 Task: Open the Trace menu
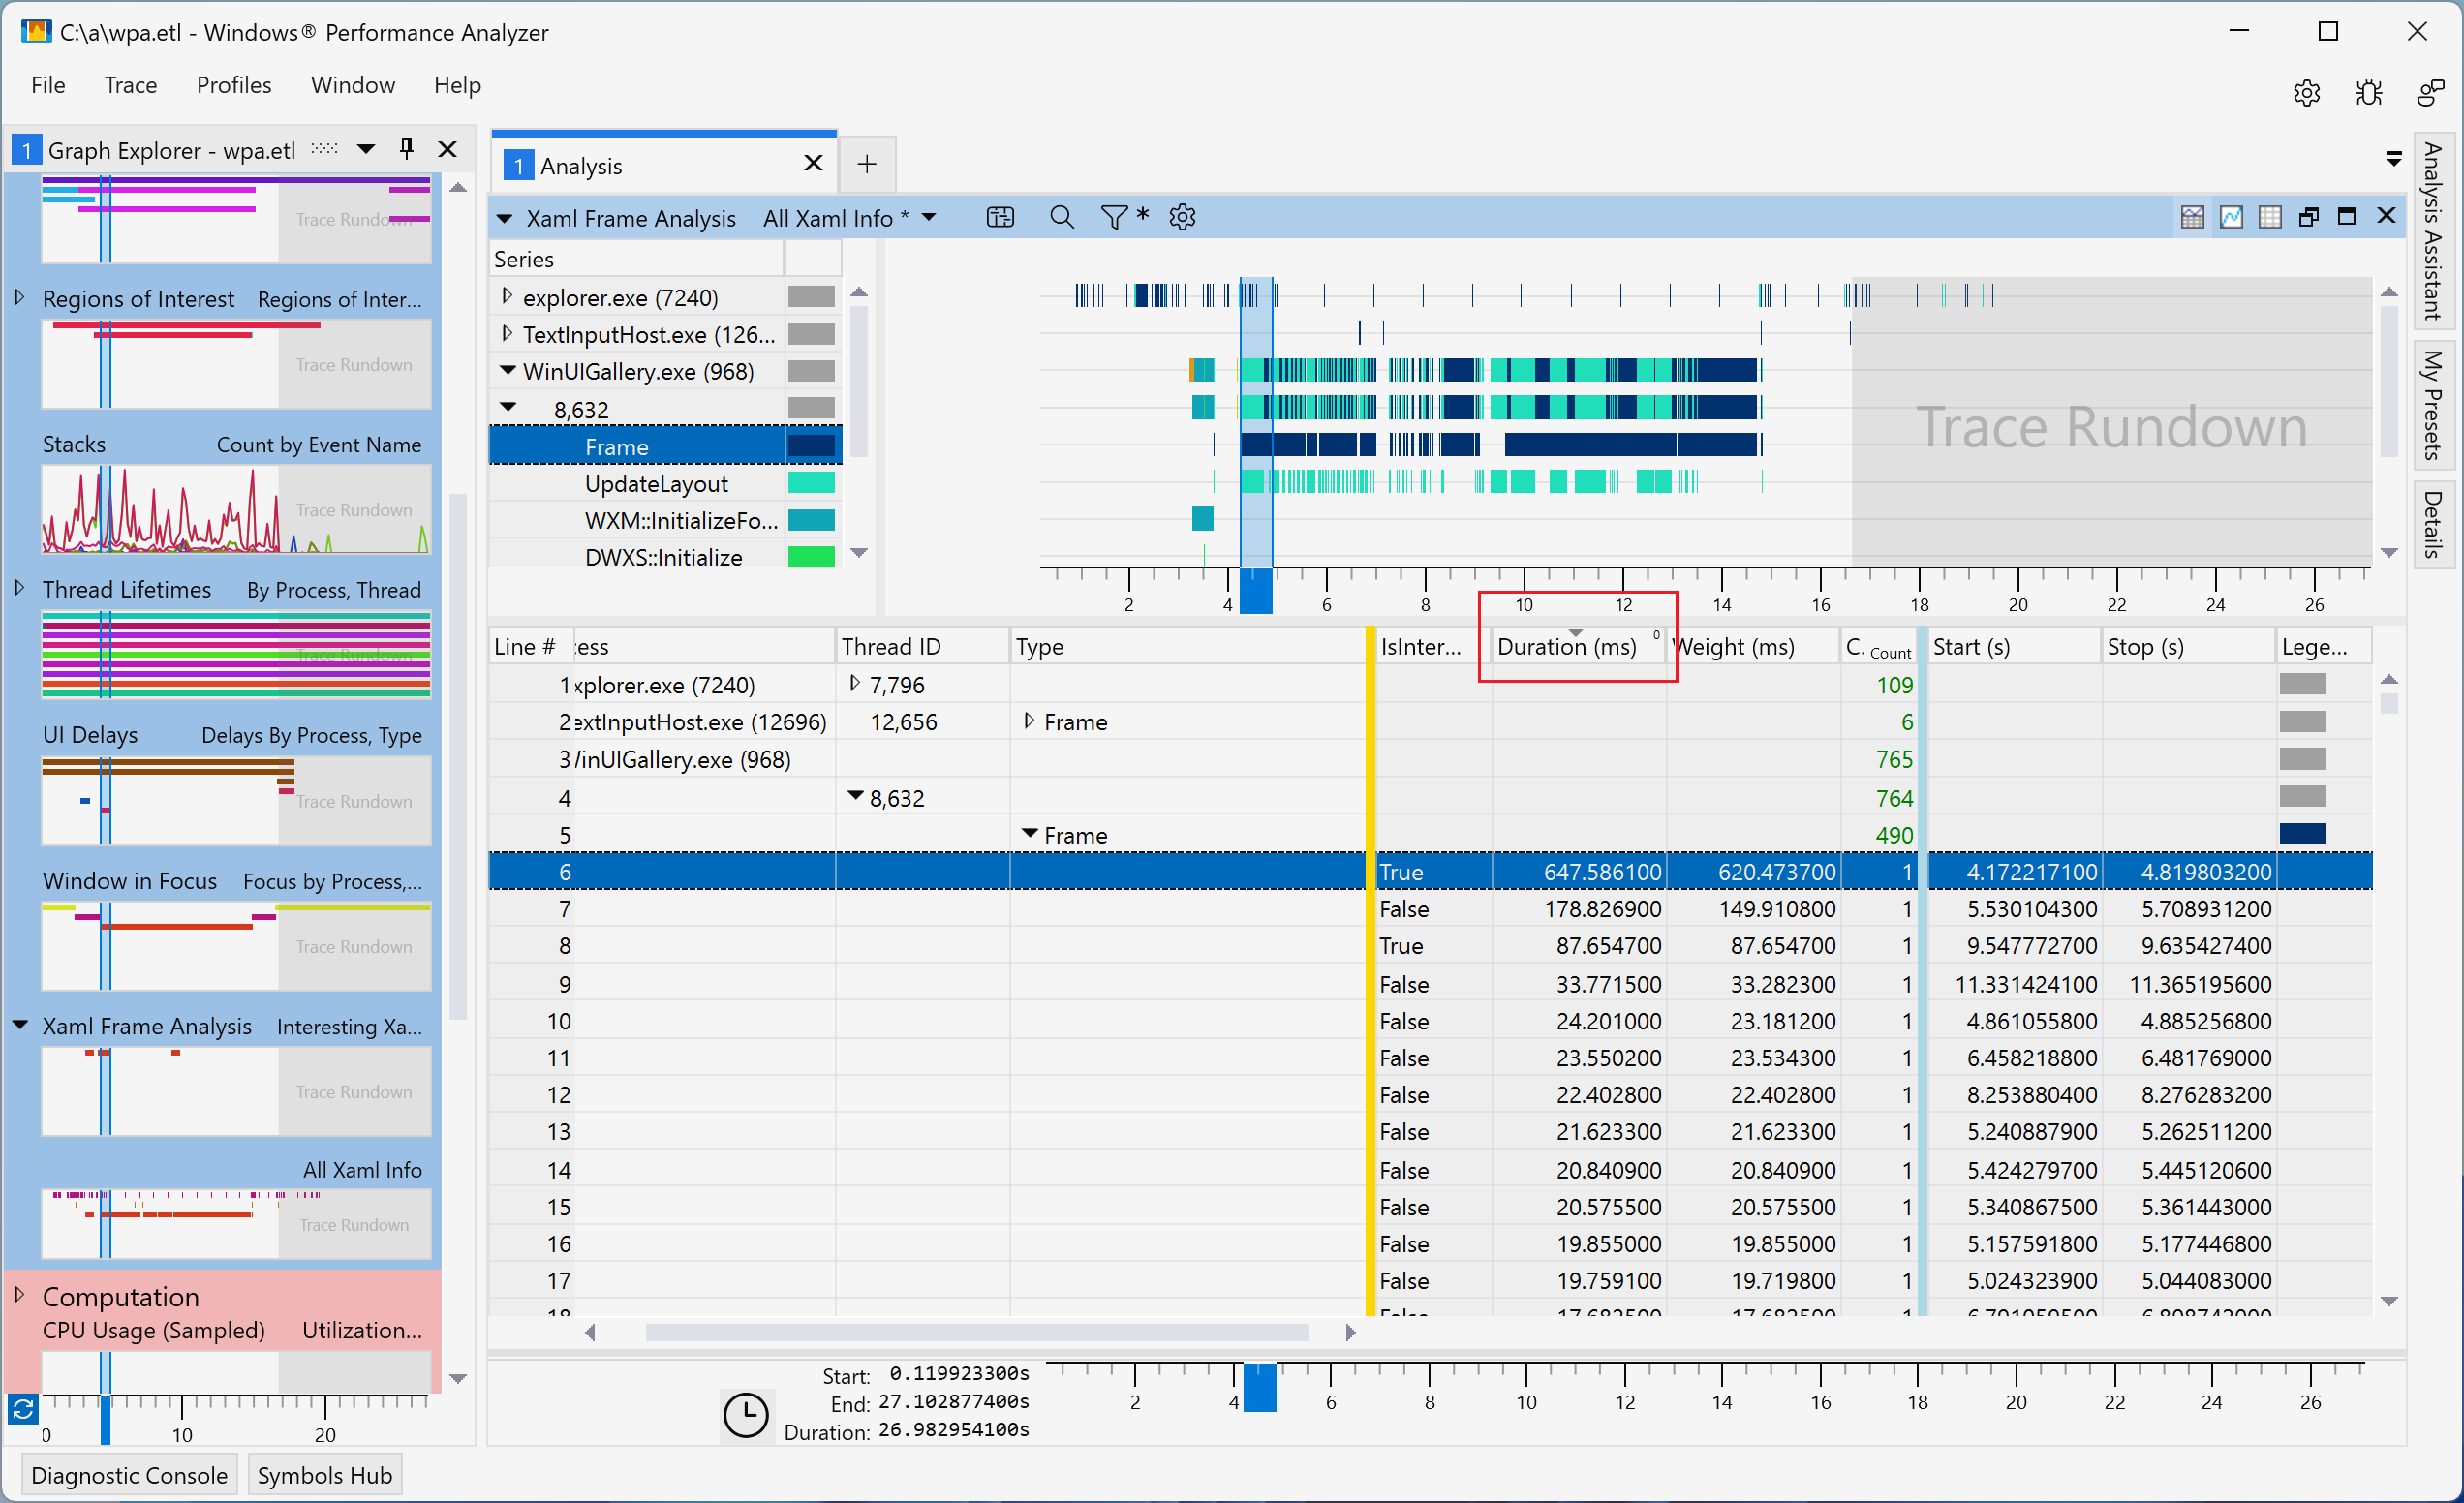pos(130,85)
